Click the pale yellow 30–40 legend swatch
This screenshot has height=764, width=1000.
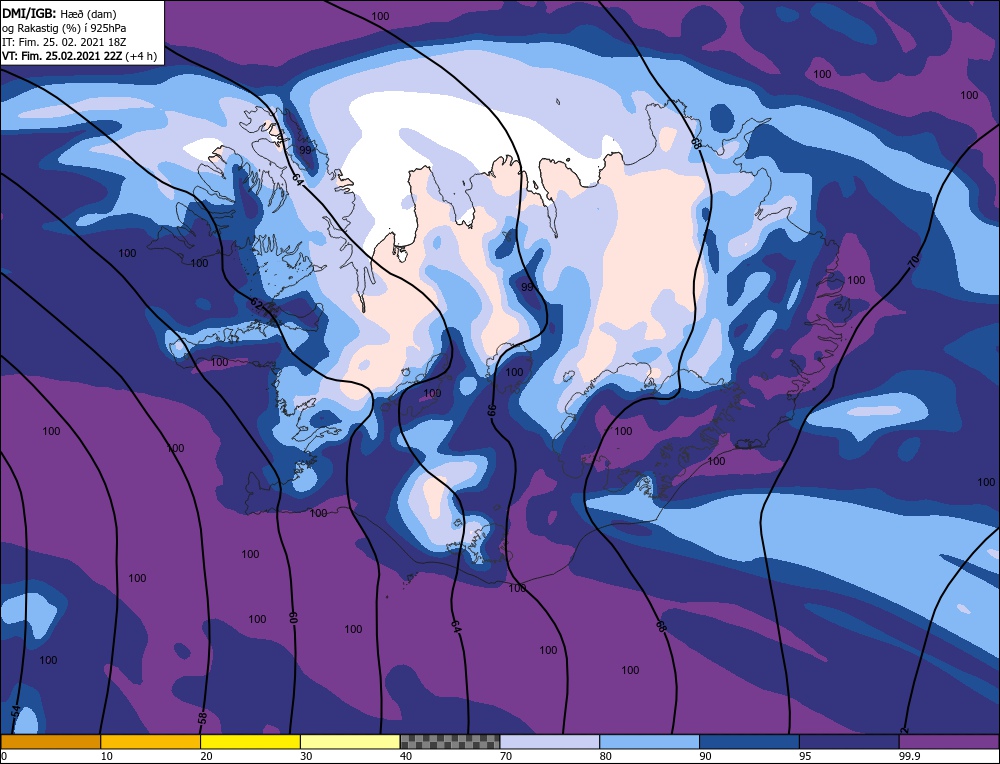pyautogui.click(x=350, y=742)
